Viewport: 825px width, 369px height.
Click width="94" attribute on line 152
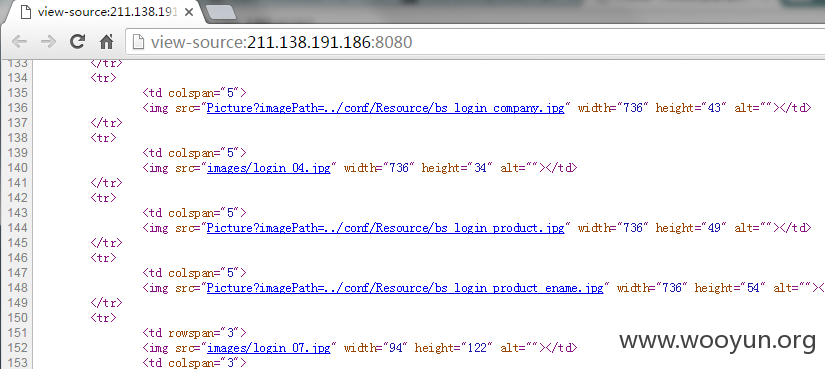point(376,348)
